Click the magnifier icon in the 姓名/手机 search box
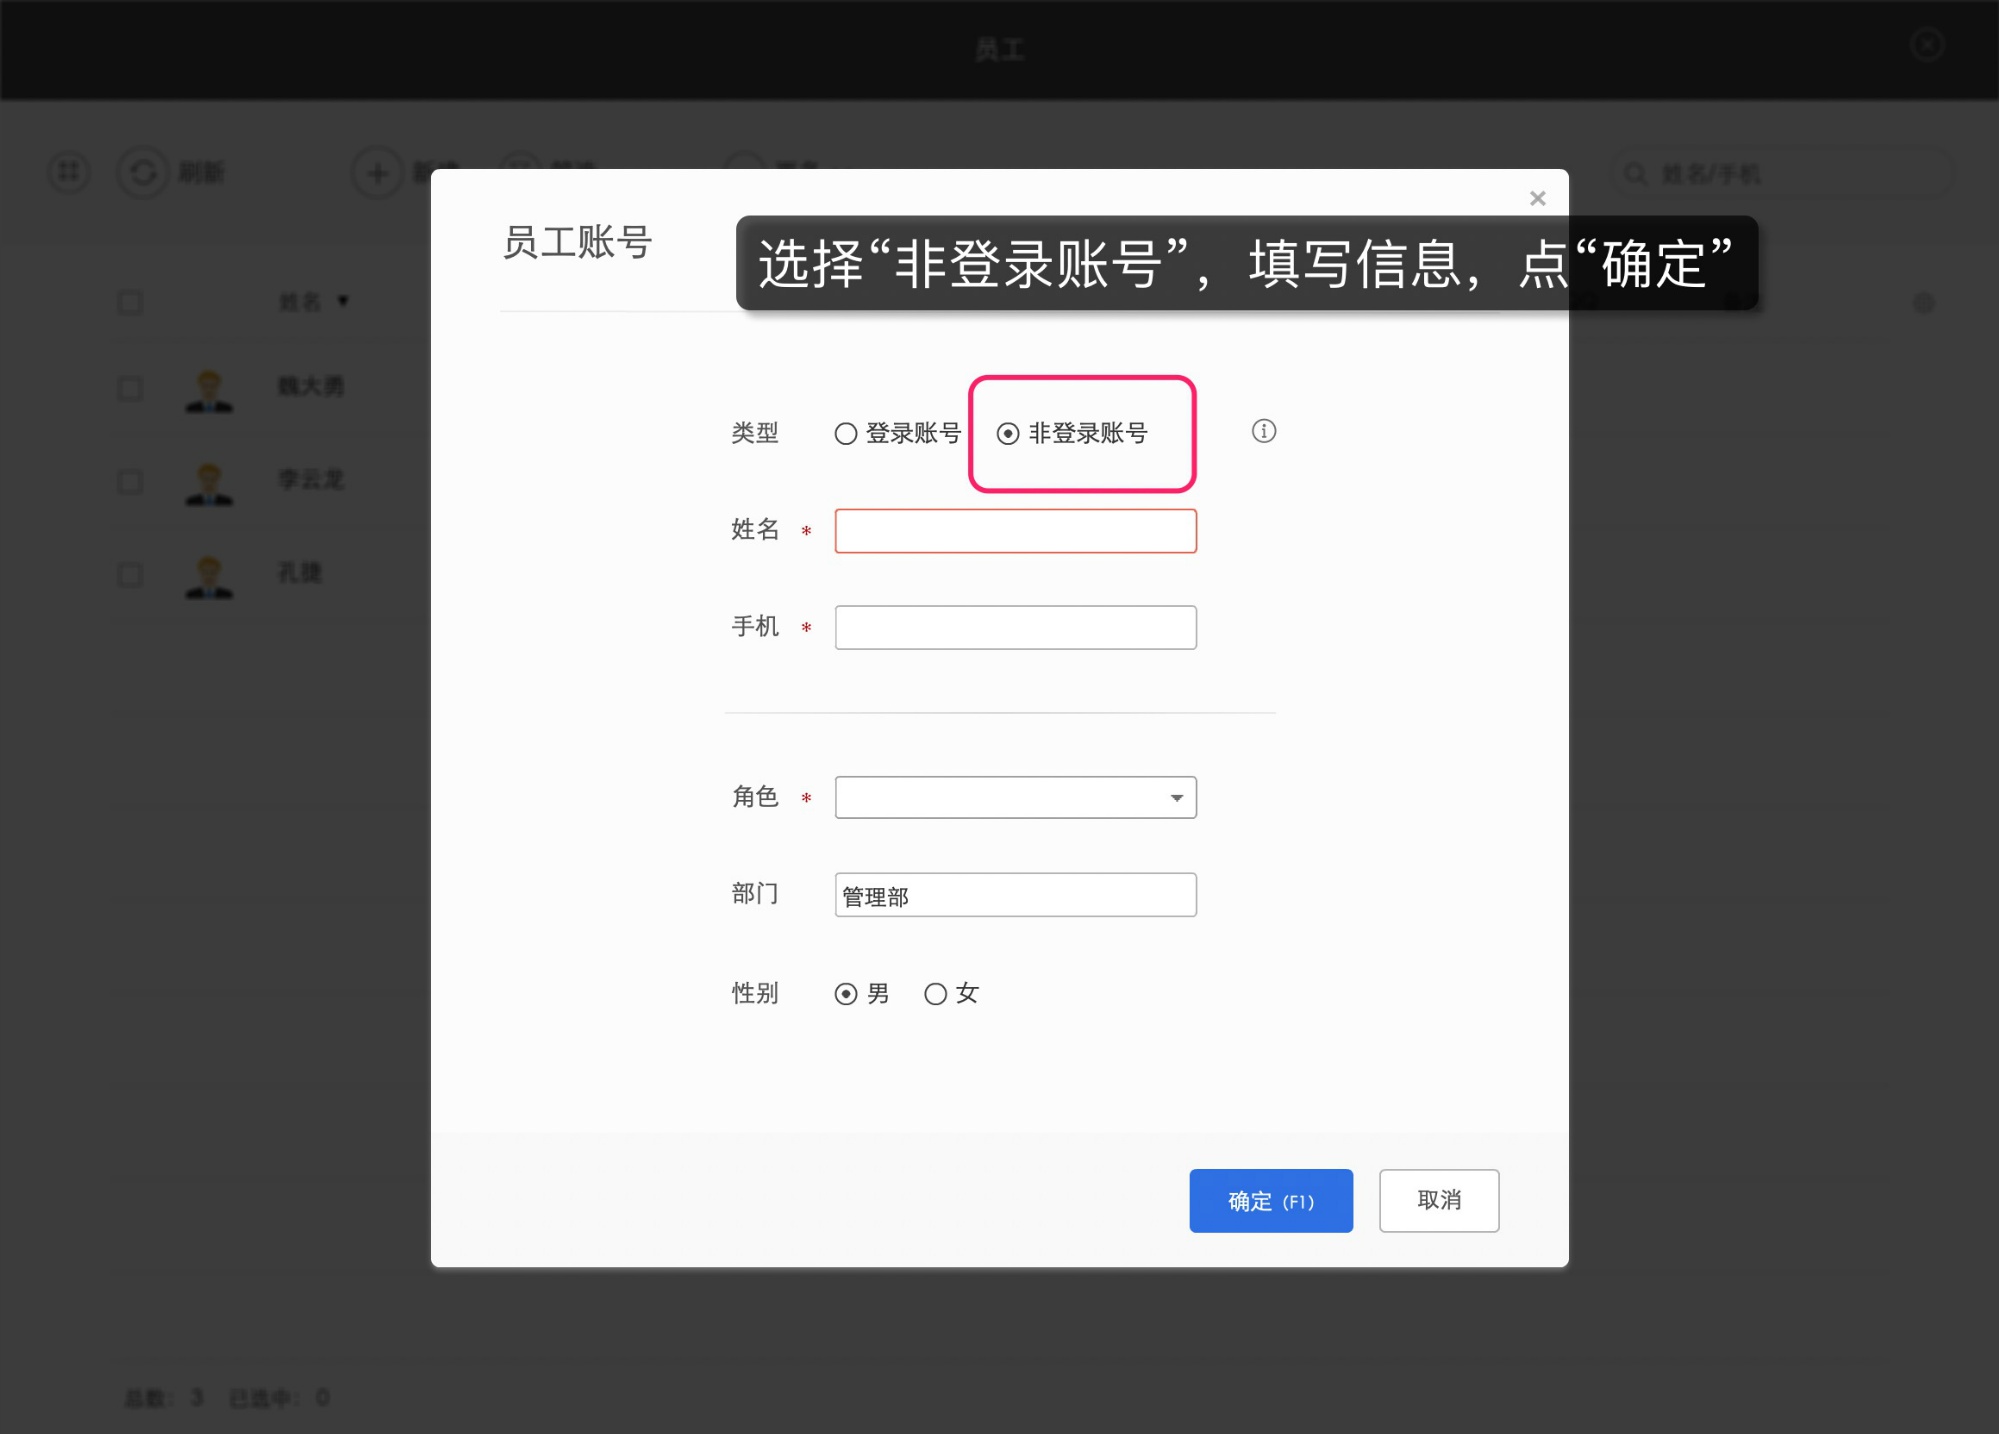Viewport: 1999px width, 1434px height. pos(1636,172)
